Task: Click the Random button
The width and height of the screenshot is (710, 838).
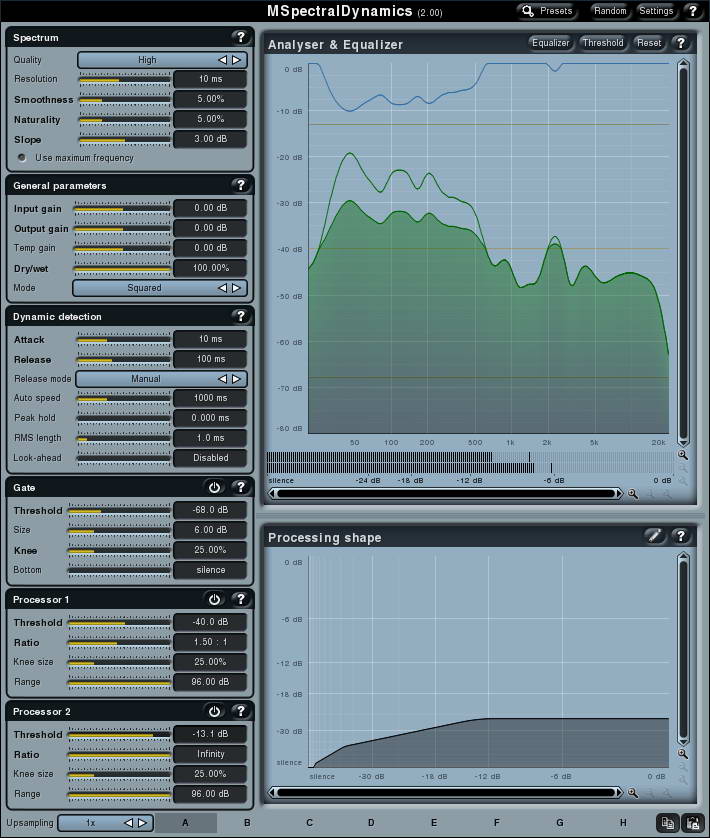Action: tap(610, 11)
